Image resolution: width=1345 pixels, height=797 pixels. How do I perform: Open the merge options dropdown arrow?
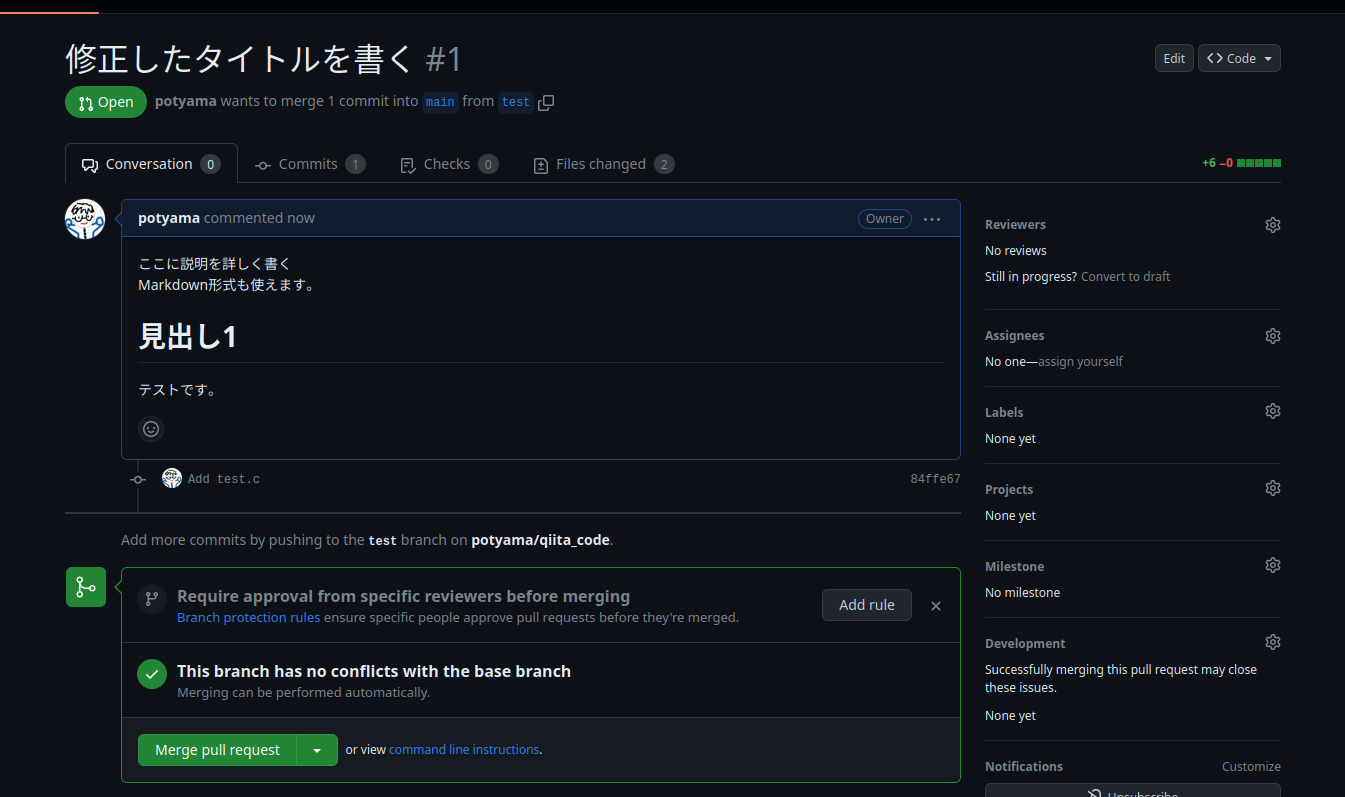coord(317,749)
